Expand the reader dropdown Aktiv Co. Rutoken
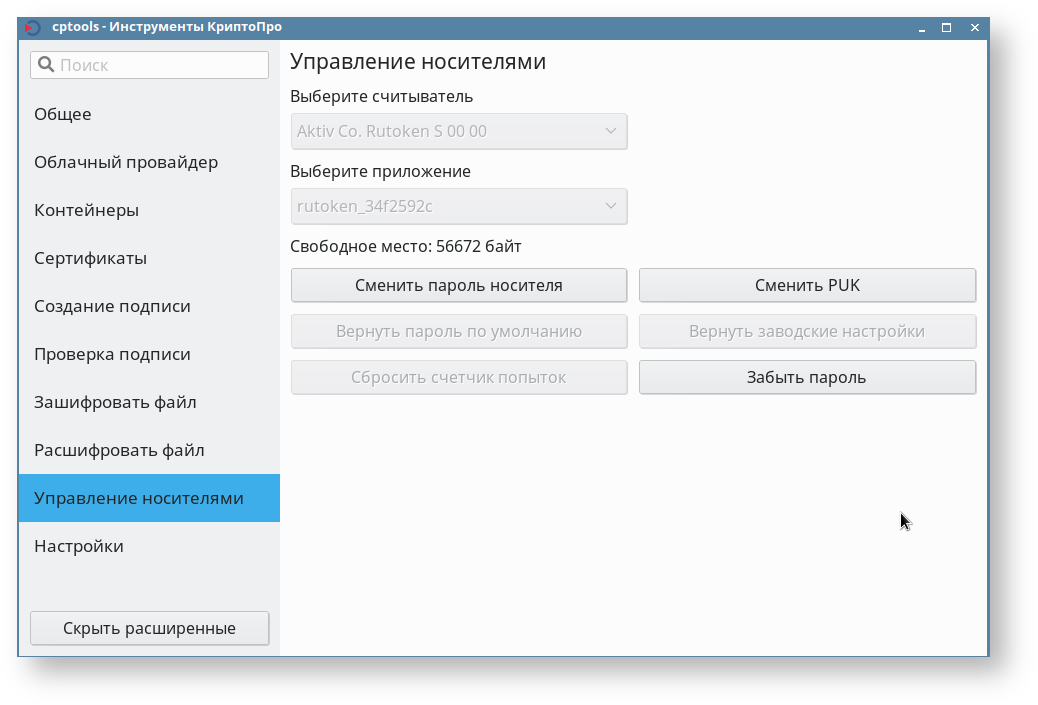This screenshot has width=1038, height=705. pos(459,131)
